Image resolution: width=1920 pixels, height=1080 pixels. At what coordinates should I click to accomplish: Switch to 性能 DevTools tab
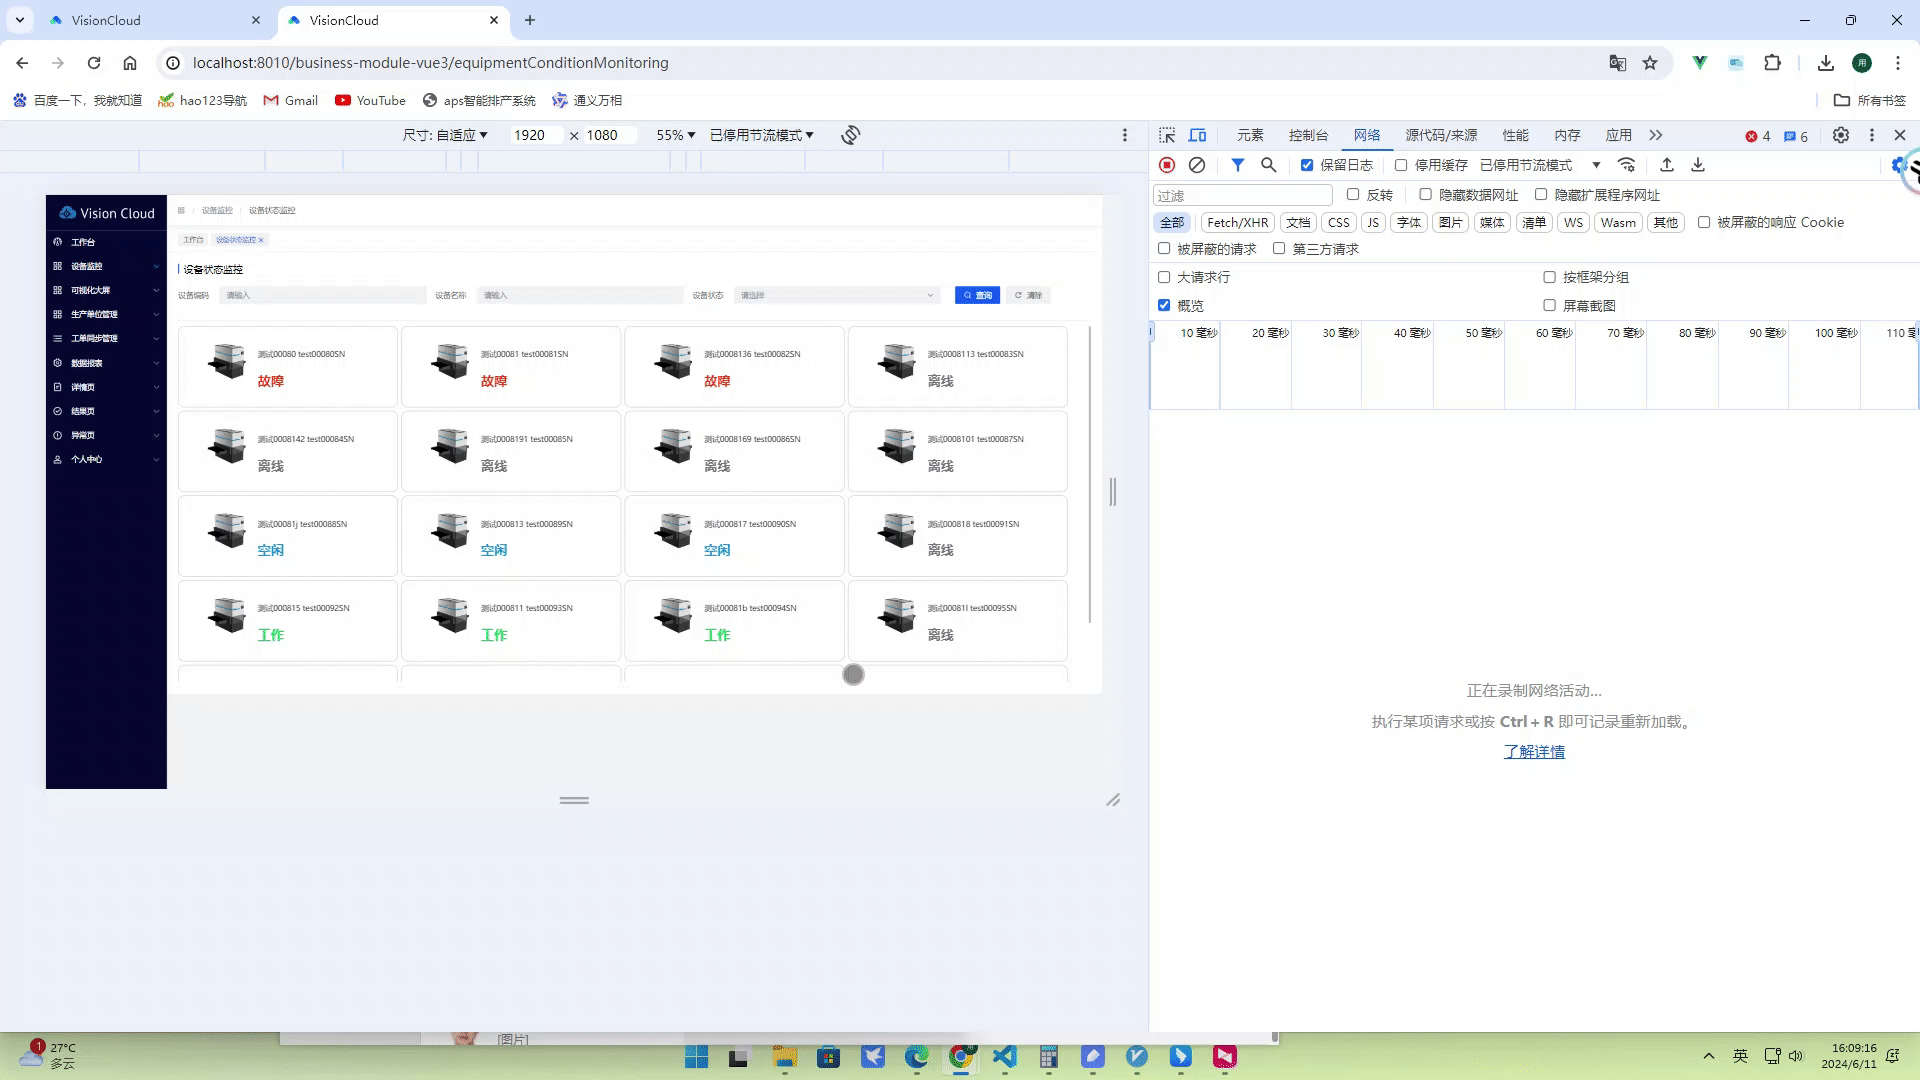pyautogui.click(x=1515, y=135)
